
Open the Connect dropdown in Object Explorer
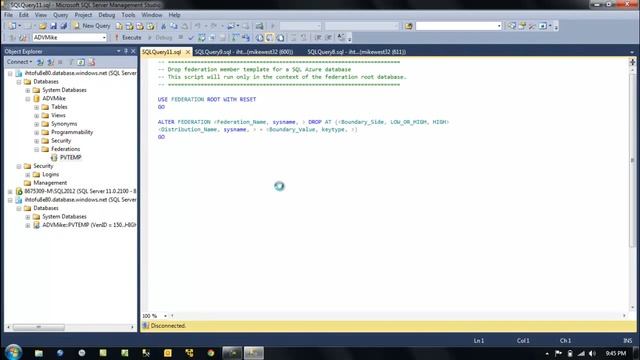[x=19, y=62]
